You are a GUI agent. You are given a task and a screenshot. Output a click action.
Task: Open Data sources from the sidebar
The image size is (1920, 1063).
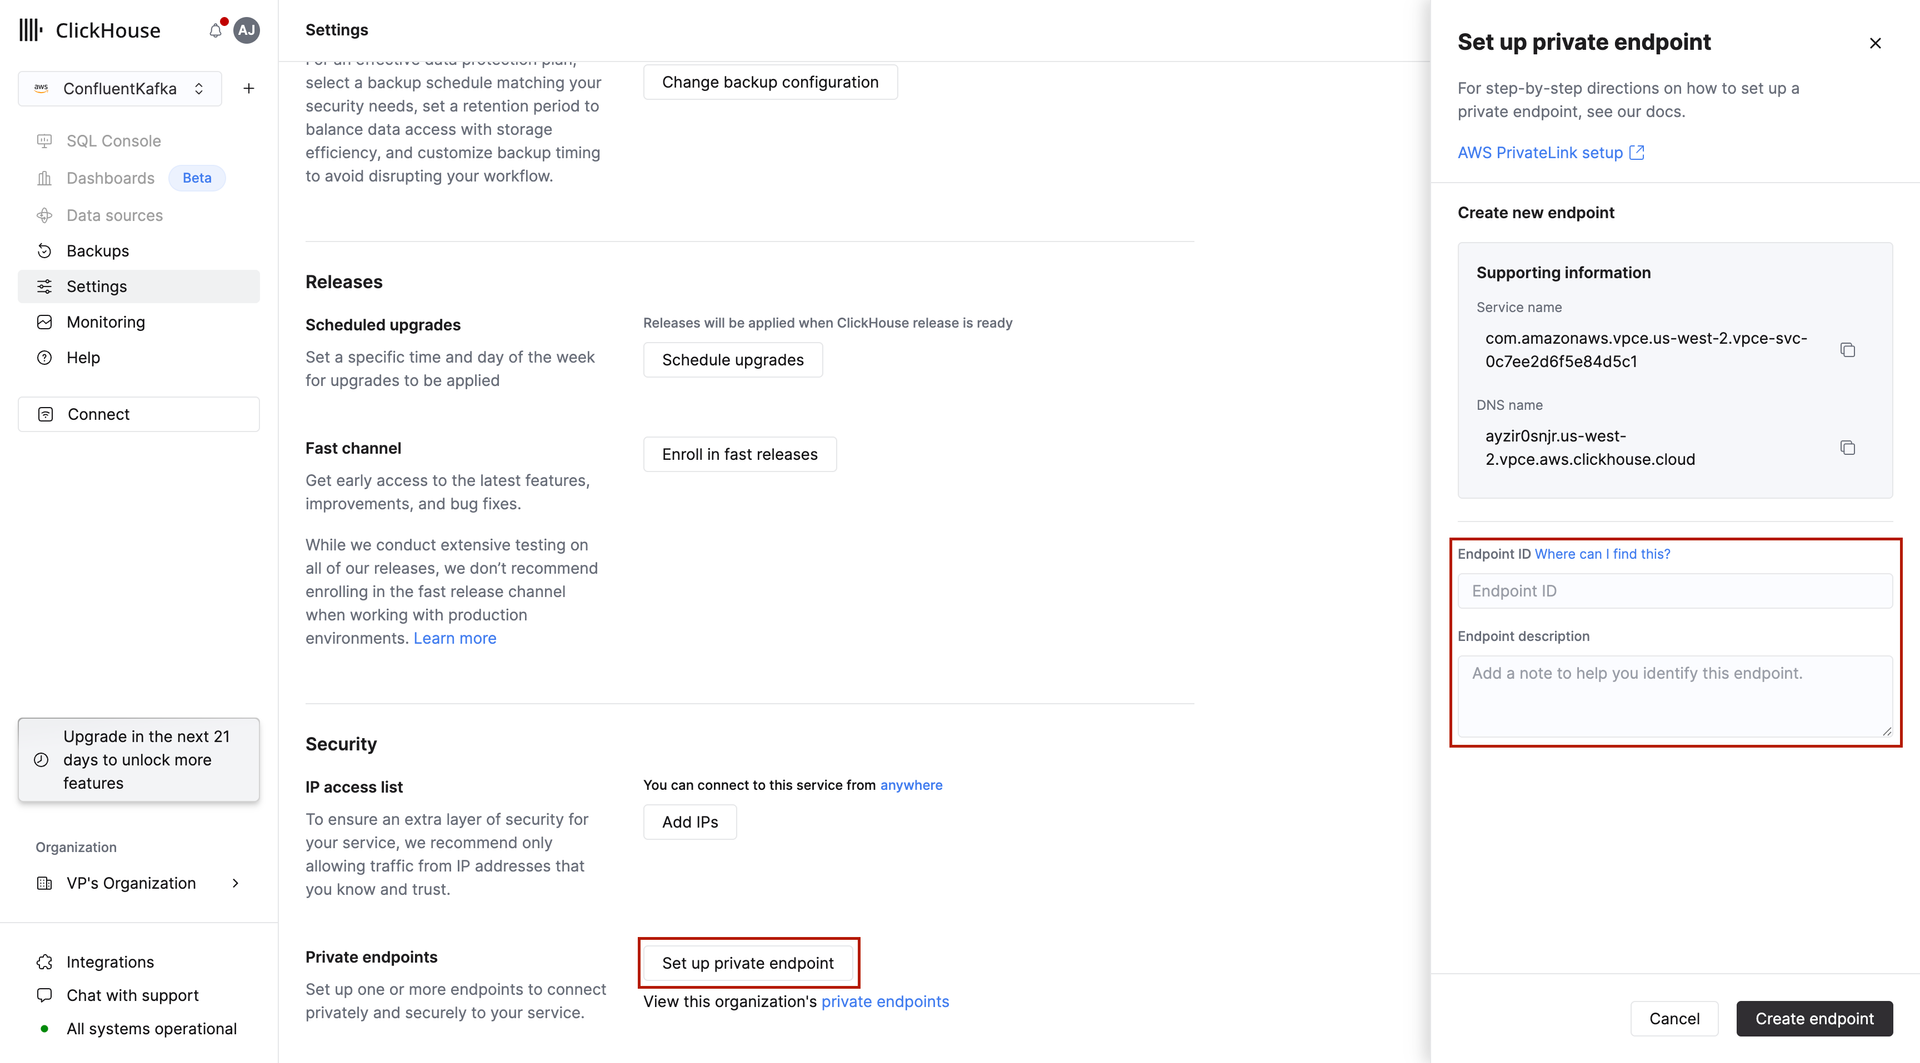click(x=114, y=215)
